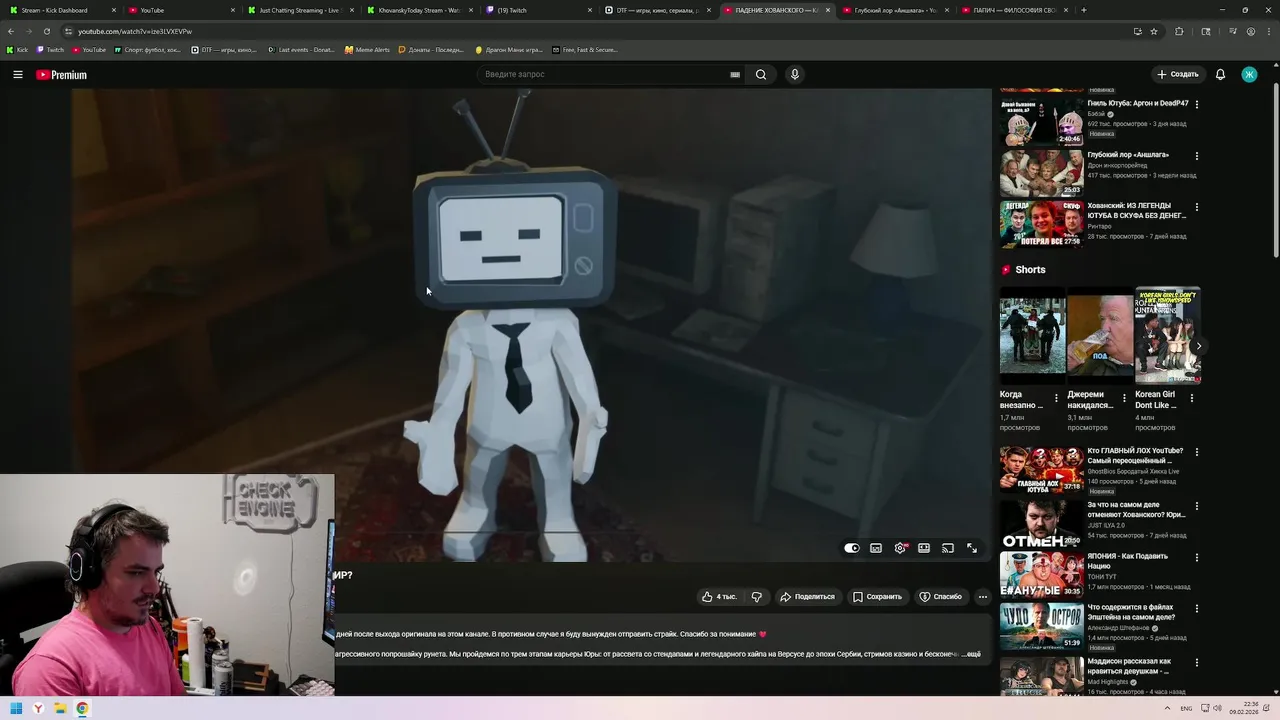1280x720 pixels.
Task: Open Windows Start menu
Action: pos(16,708)
